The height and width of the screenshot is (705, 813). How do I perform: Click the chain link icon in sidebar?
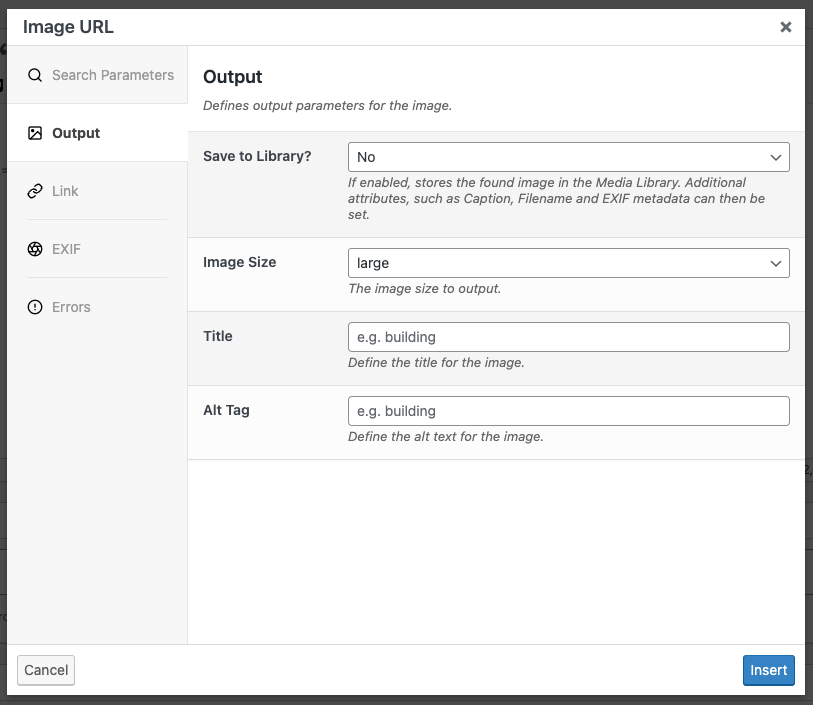[x=35, y=191]
